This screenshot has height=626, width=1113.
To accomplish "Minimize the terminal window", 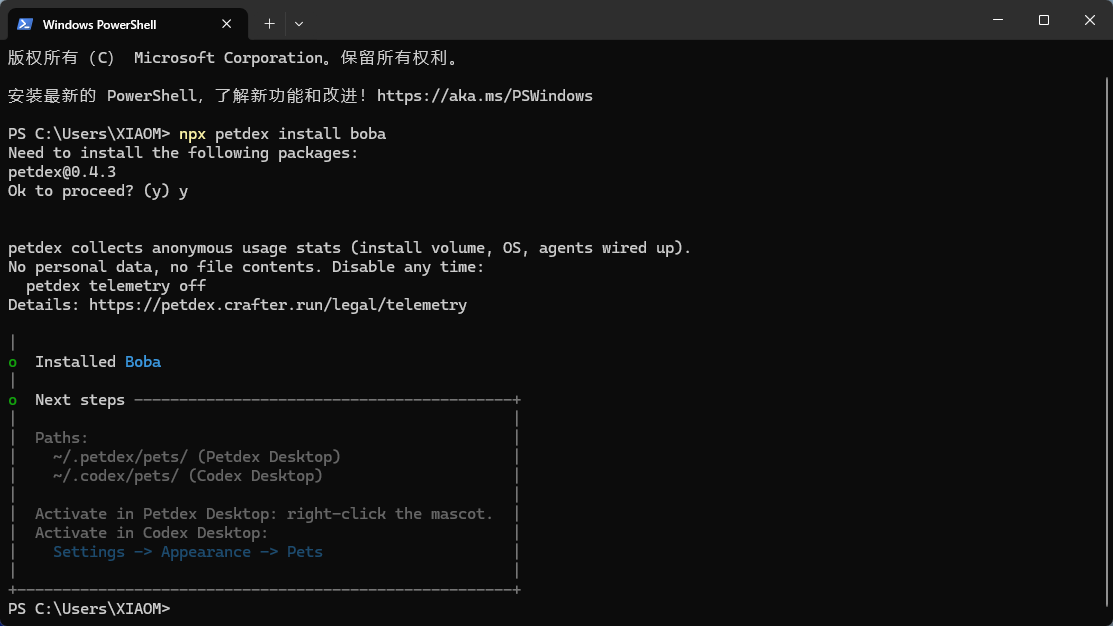I will click(x=998, y=20).
